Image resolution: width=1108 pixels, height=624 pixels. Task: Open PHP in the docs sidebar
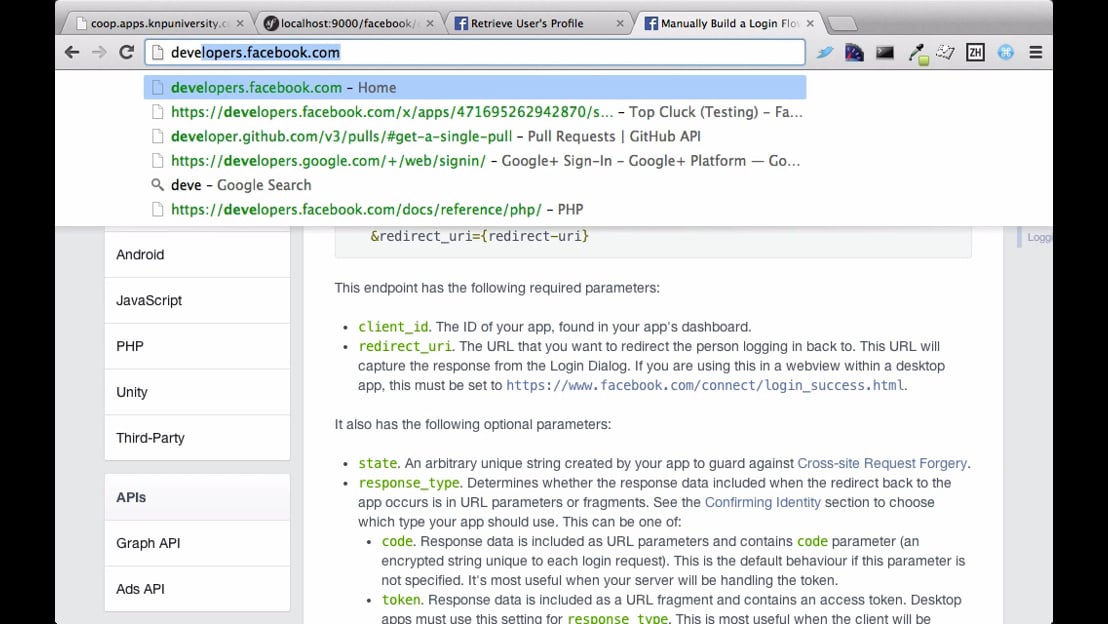pyautogui.click(x=197, y=346)
